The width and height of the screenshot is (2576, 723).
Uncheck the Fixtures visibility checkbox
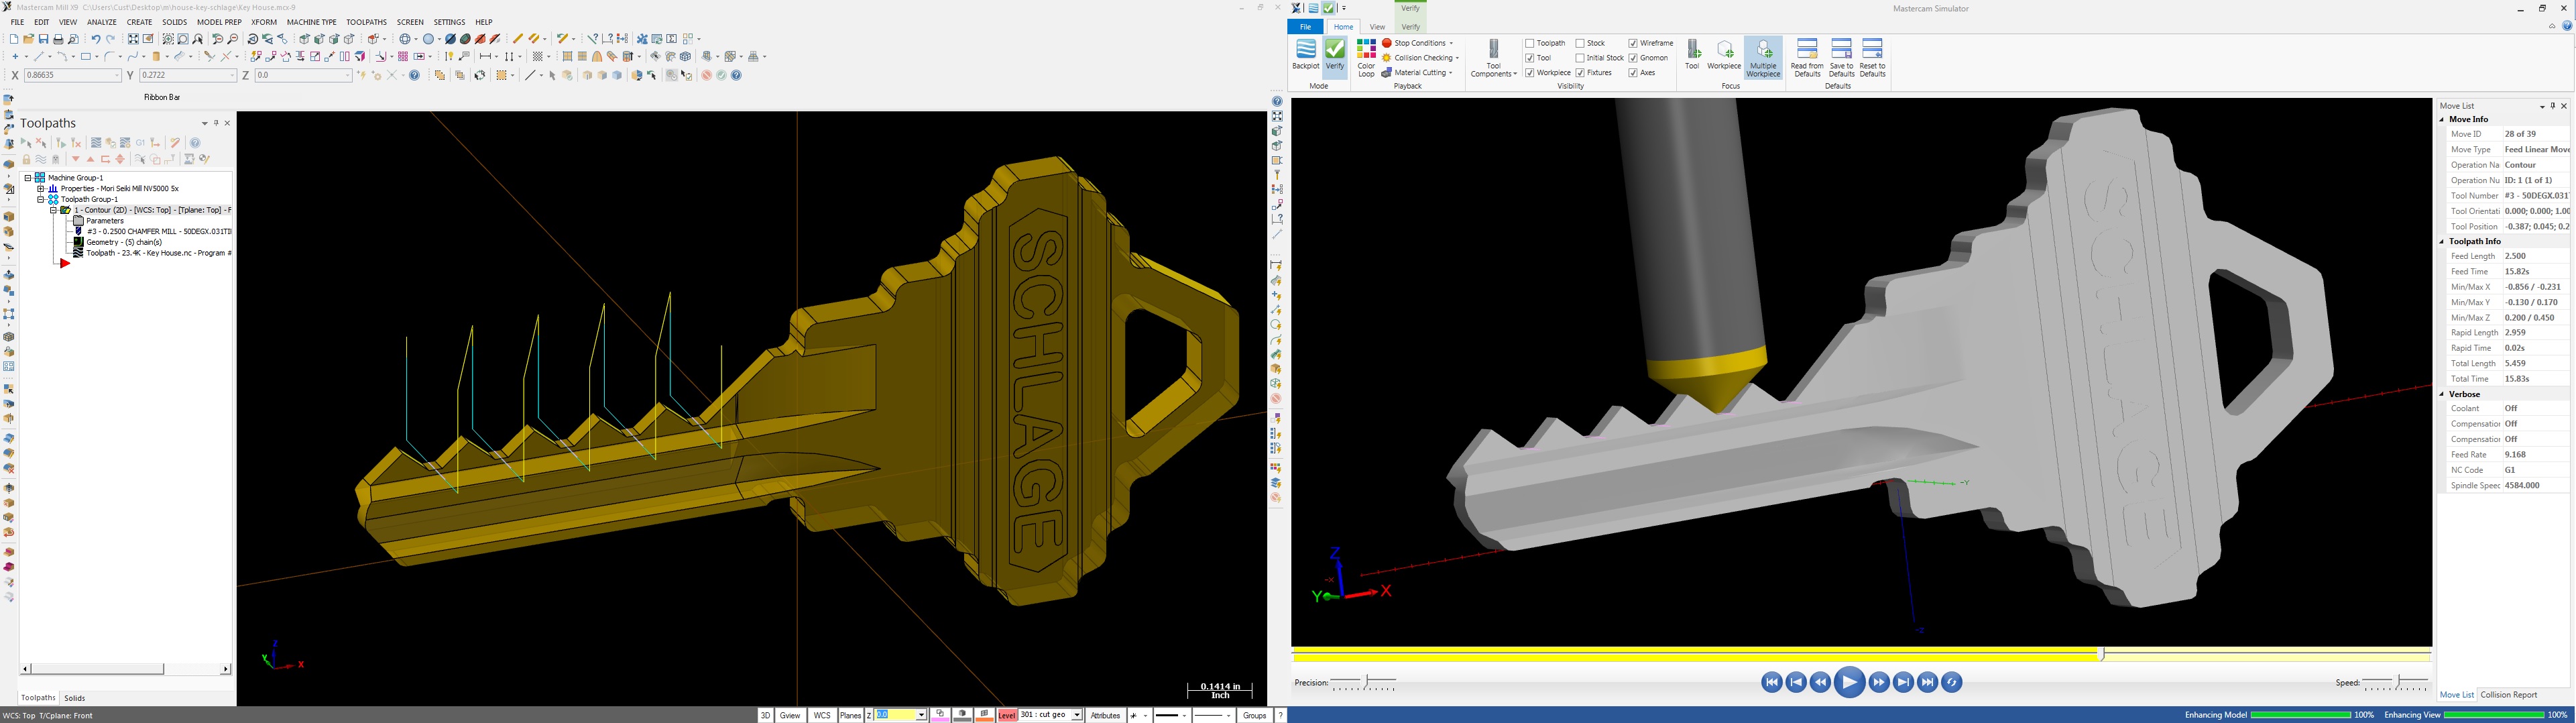click(x=1580, y=73)
